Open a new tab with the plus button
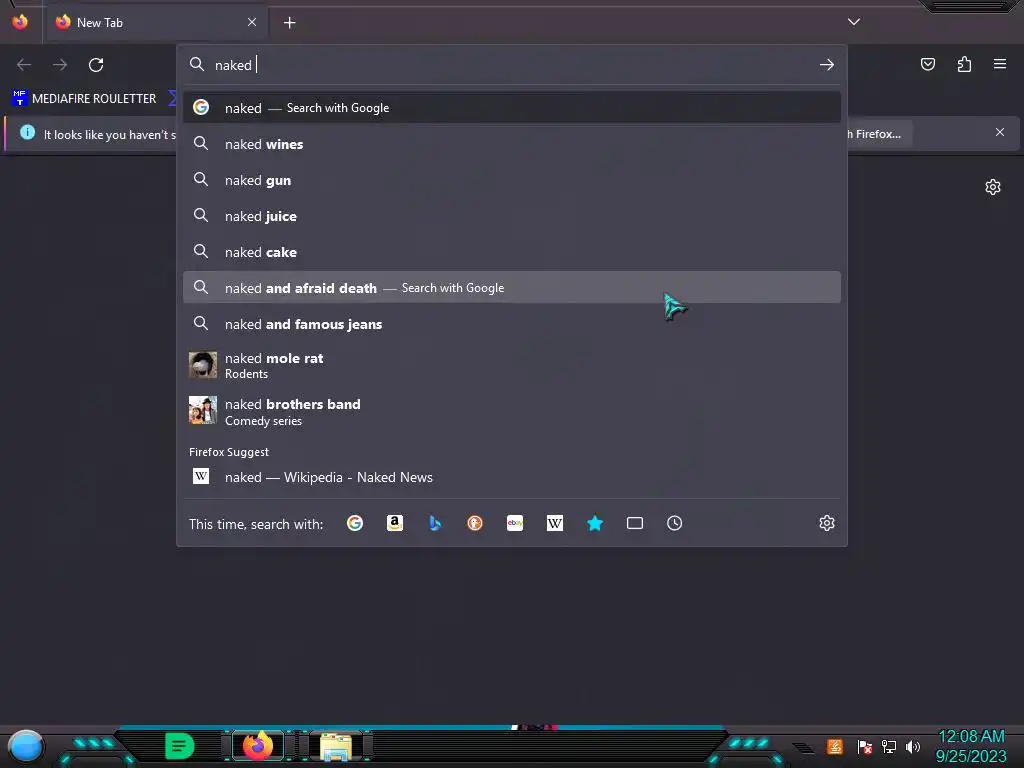Image resolution: width=1024 pixels, height=768 pixels. click(289, 23)
